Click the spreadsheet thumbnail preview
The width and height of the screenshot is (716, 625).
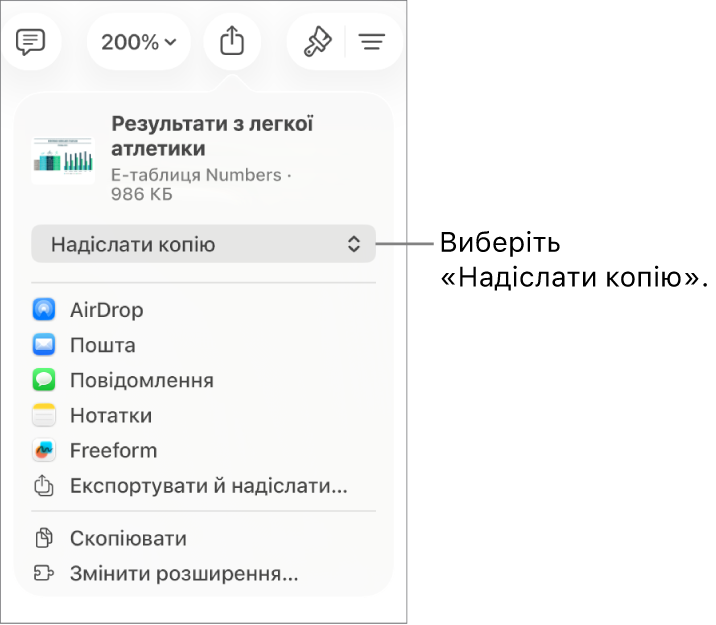coord(63,160)
